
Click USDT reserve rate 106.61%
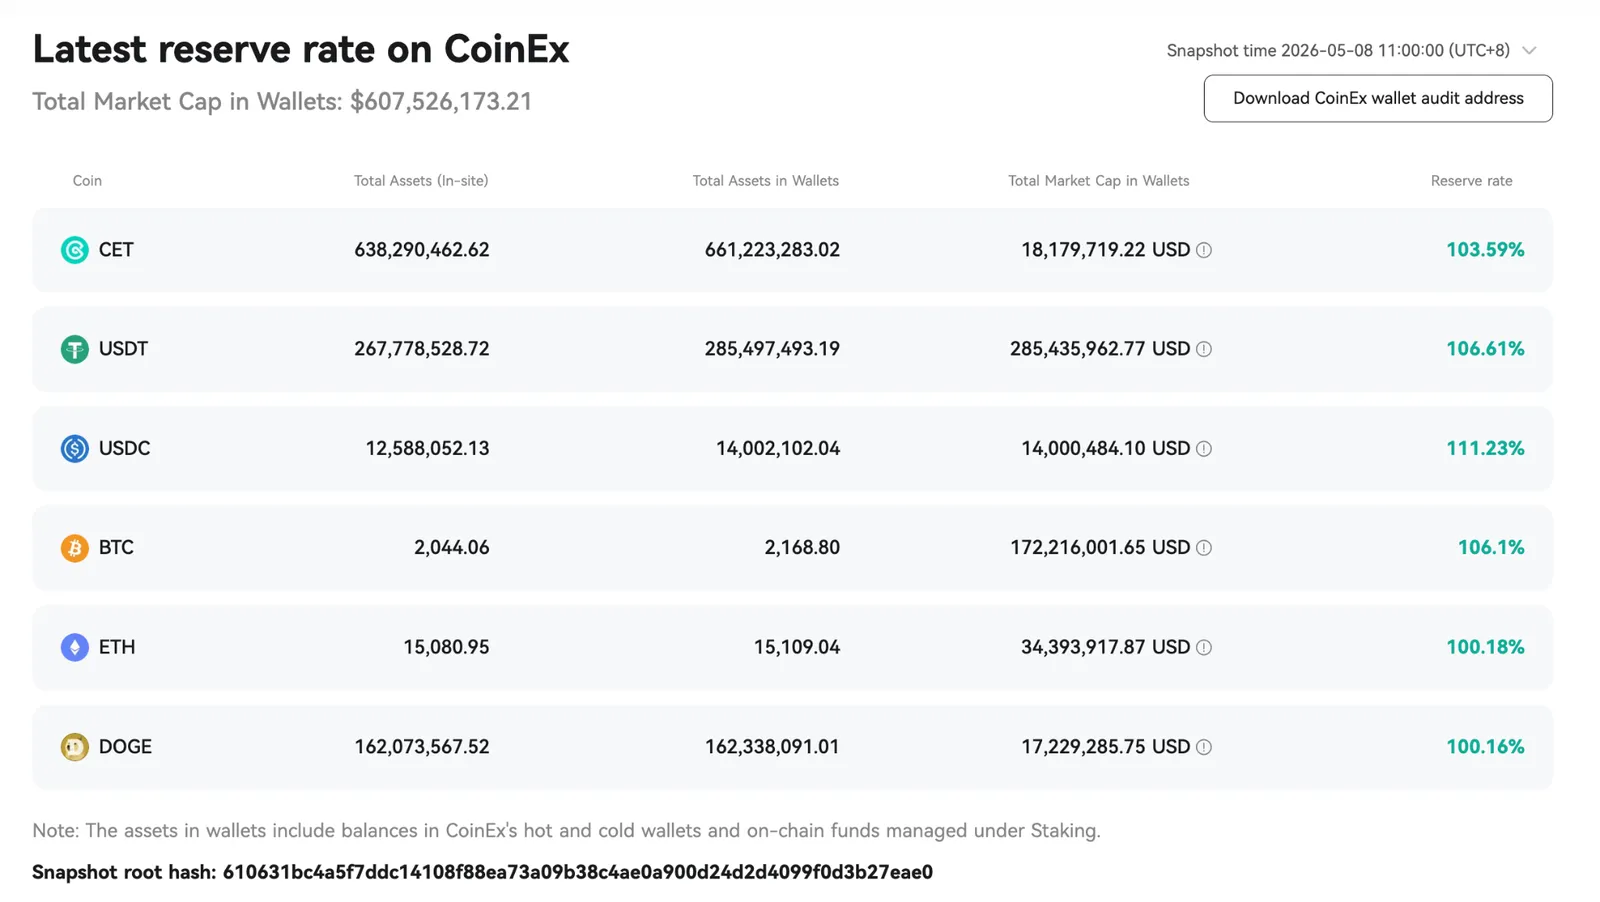1485,349
